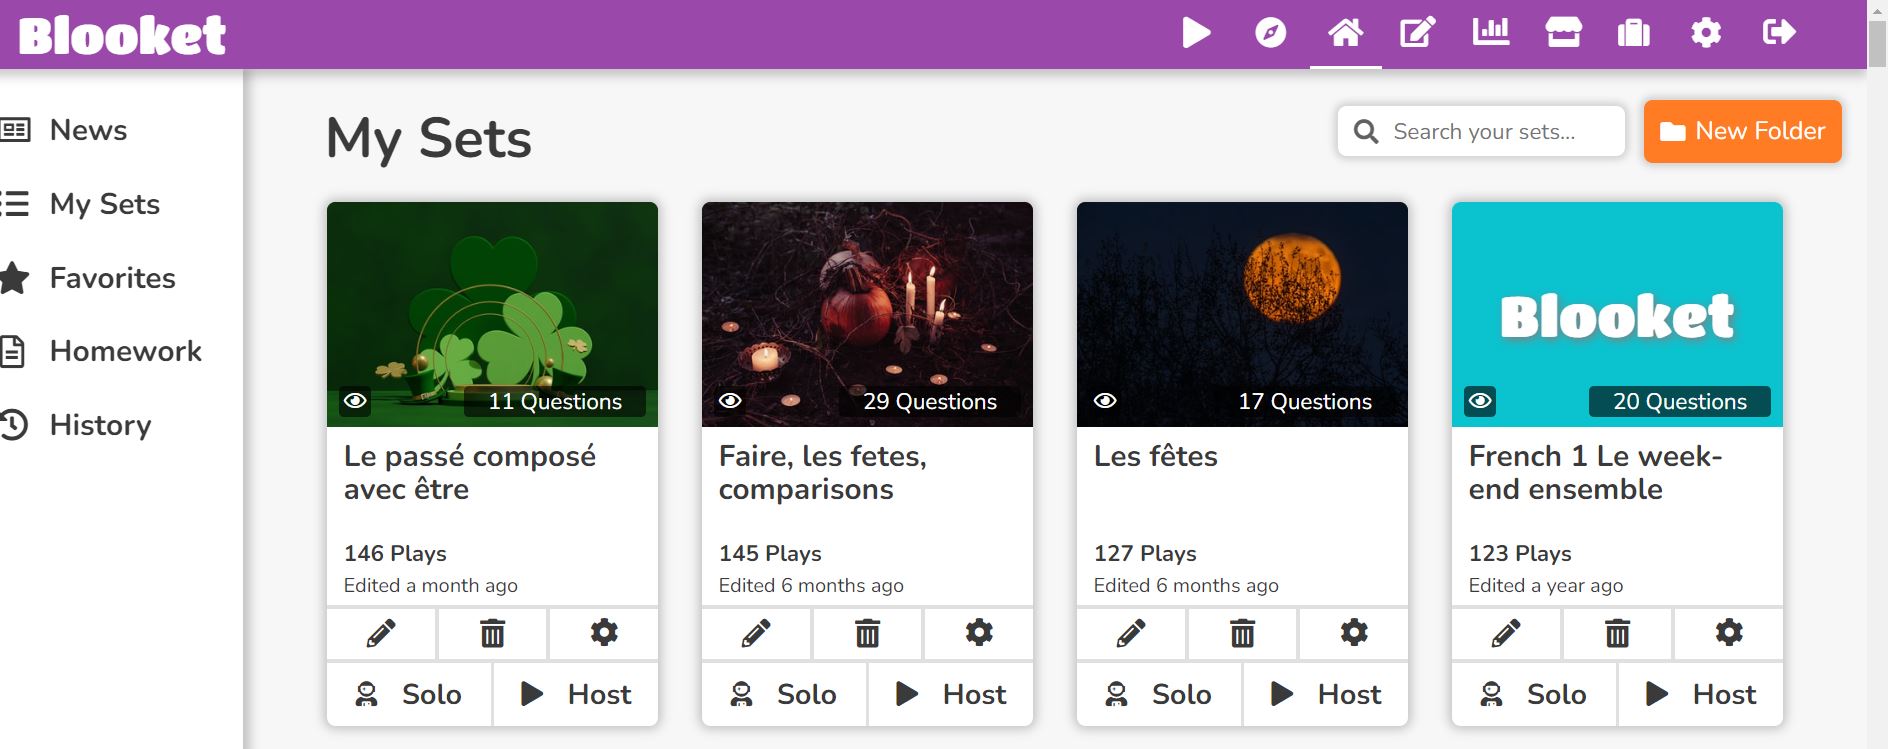Click the Logout icon in the header
Viewport: 1888px width, 749px height.
coord(1779,33)
